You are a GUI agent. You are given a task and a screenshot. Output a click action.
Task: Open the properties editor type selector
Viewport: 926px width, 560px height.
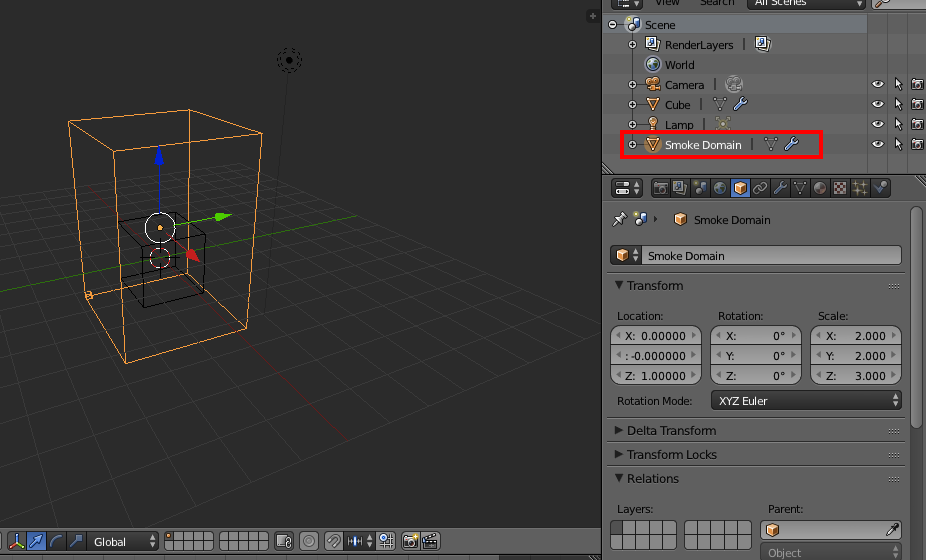pos(627,188)
